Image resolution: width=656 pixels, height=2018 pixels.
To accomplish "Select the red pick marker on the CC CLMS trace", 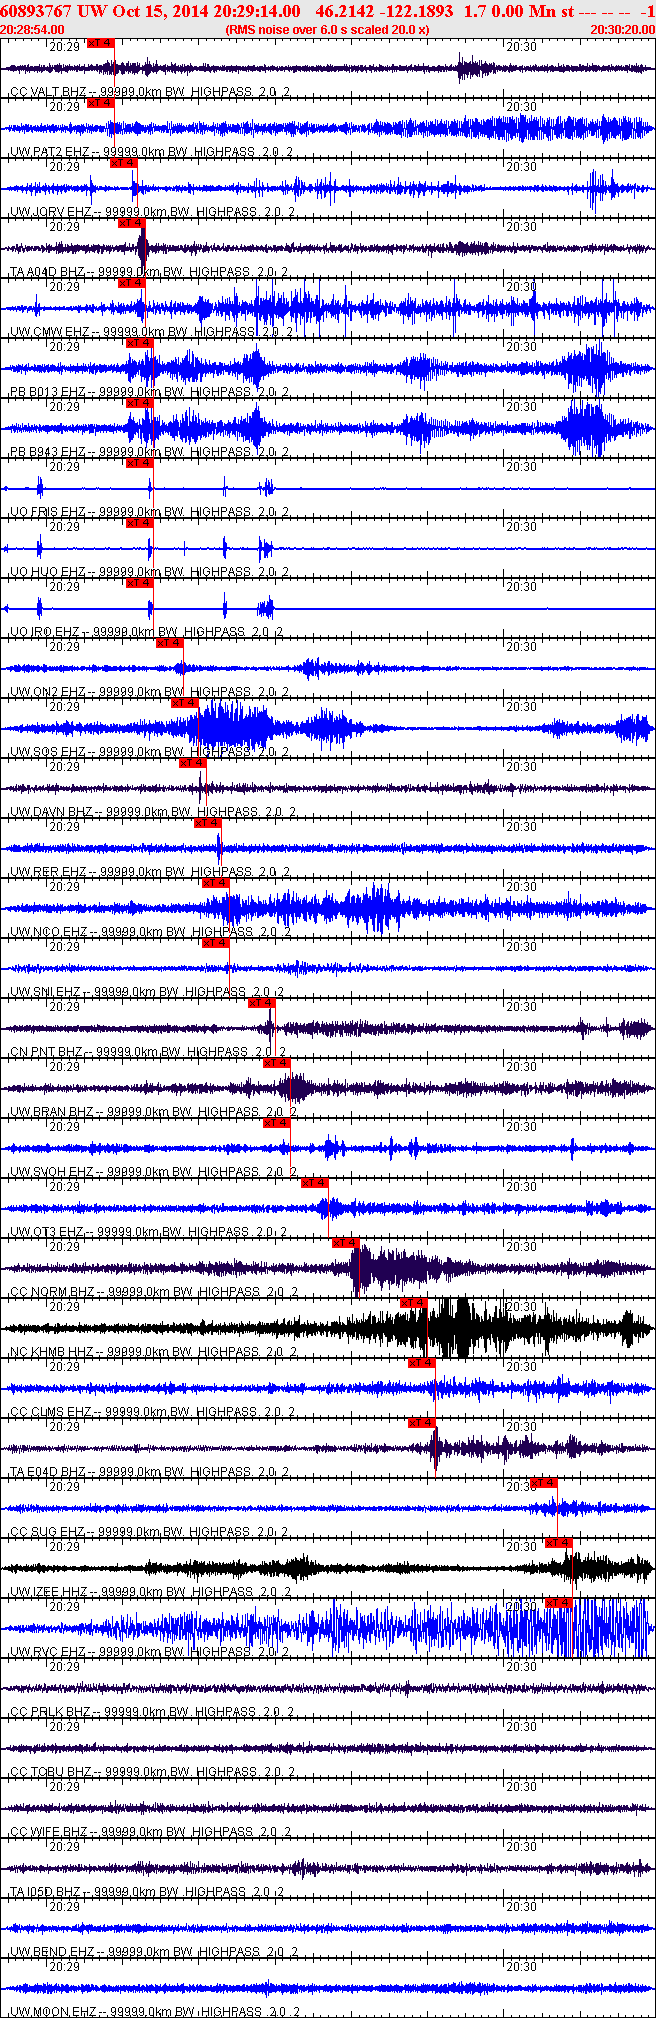I will [x=421, y=1363].
